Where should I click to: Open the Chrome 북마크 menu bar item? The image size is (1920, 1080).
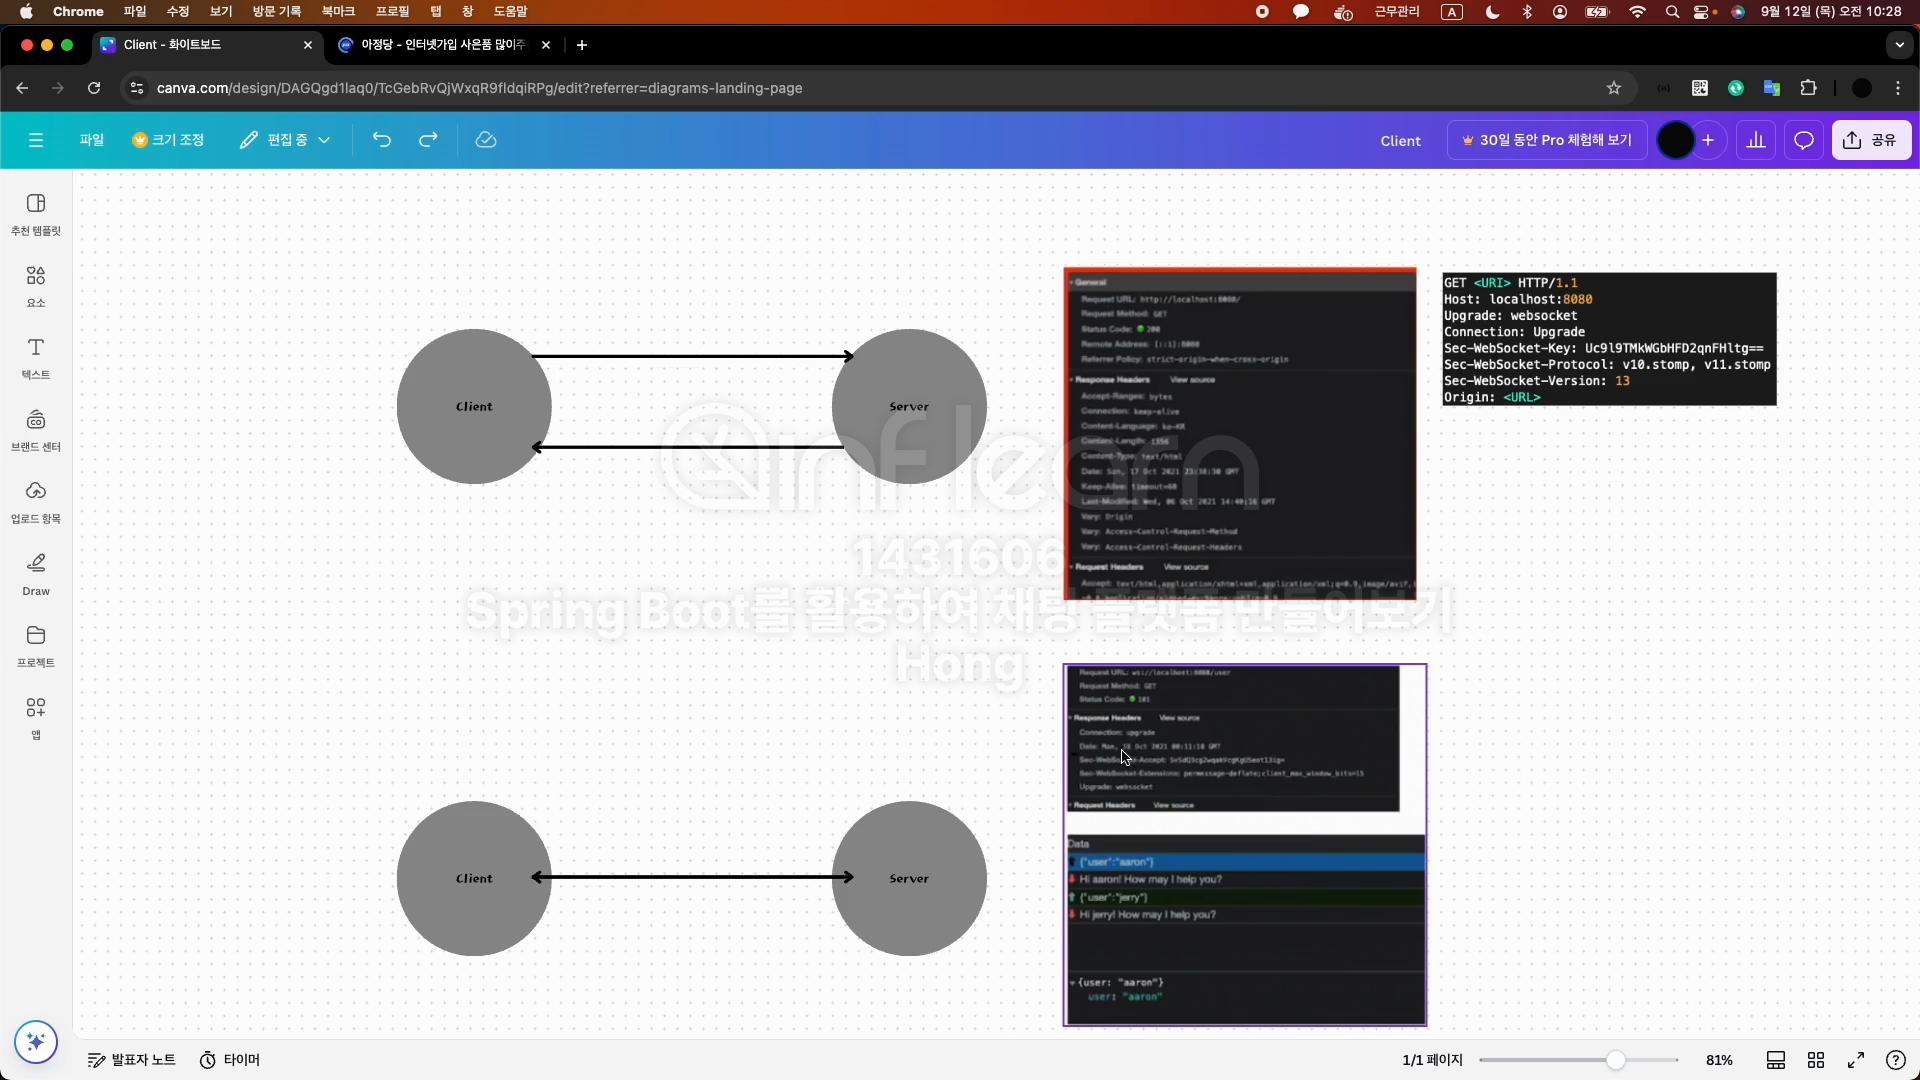(338, 11)
